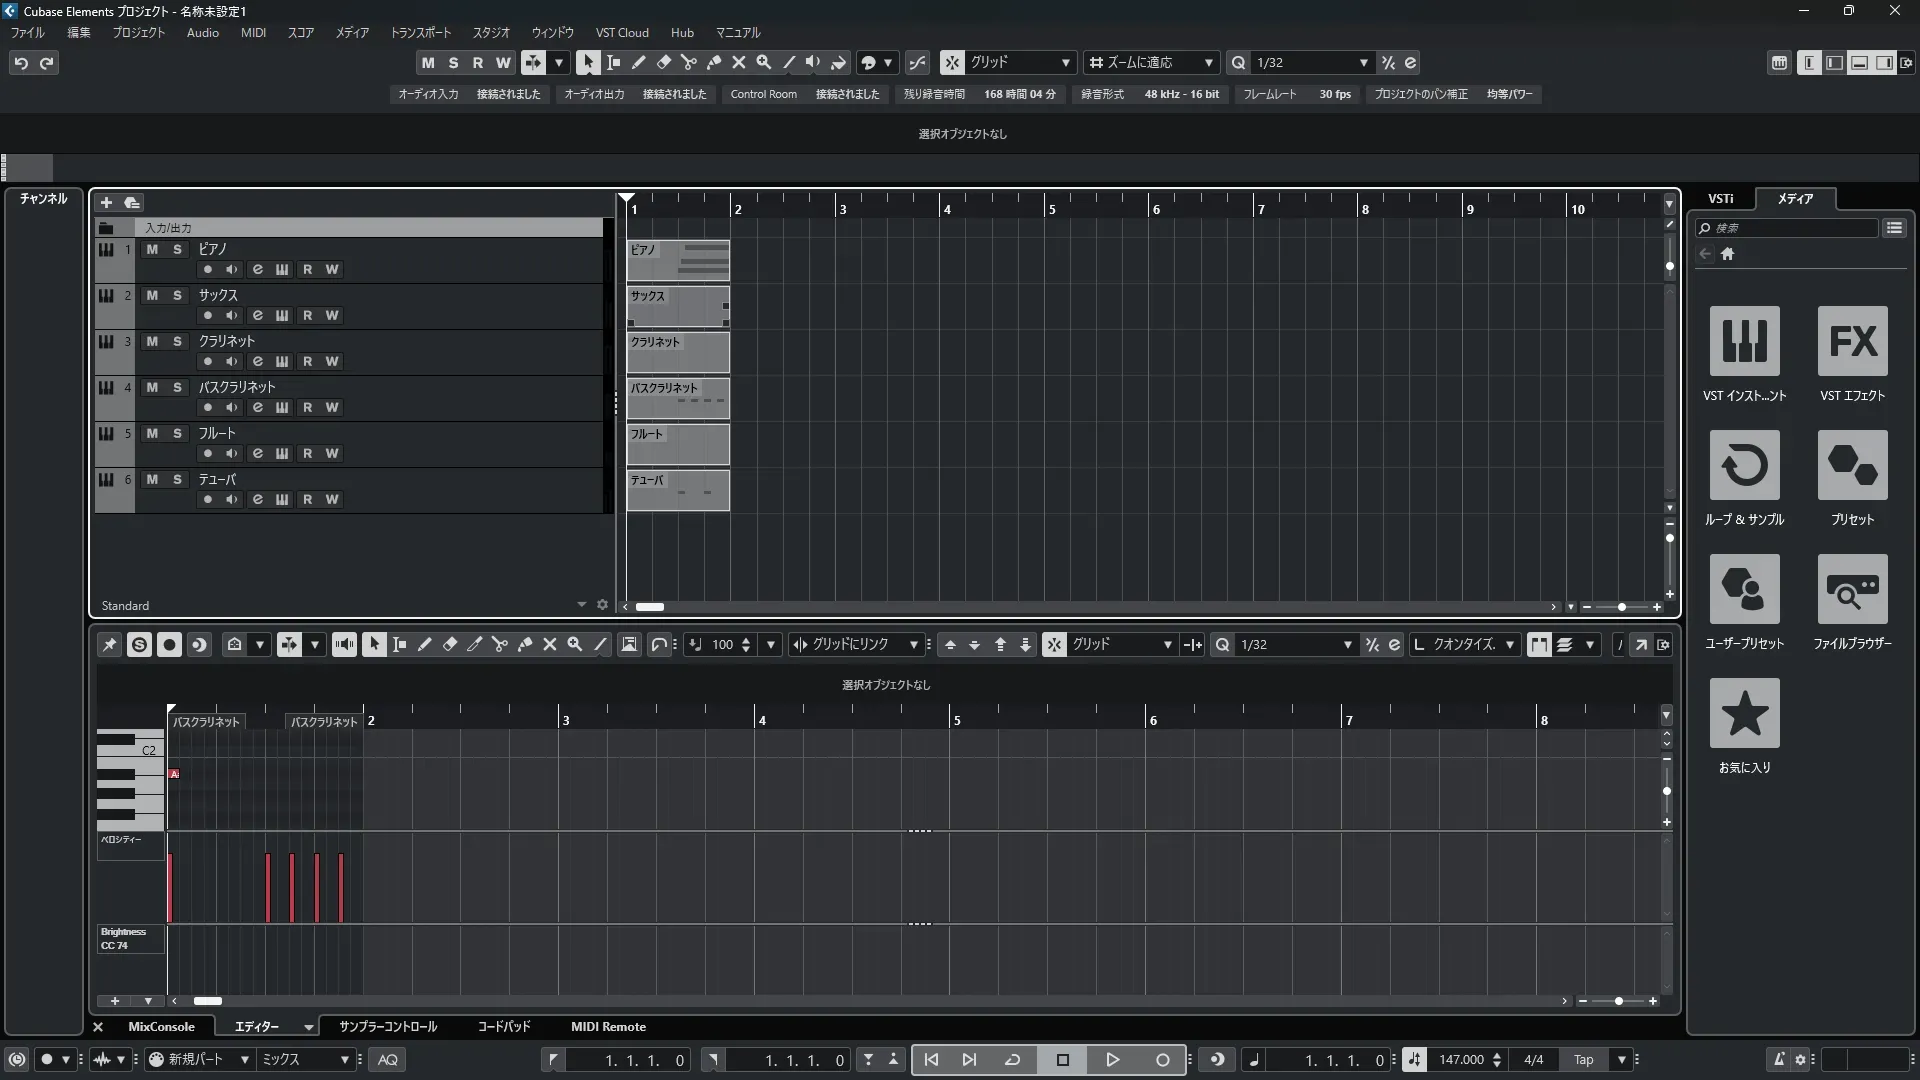
Task: Select the Eraser tool in main toolbar
Action: [664, 62]
